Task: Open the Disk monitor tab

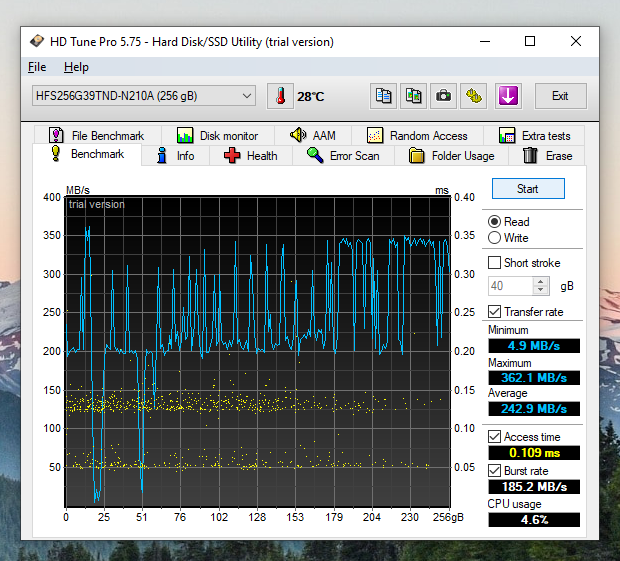Action: click(x=217, y=136)
